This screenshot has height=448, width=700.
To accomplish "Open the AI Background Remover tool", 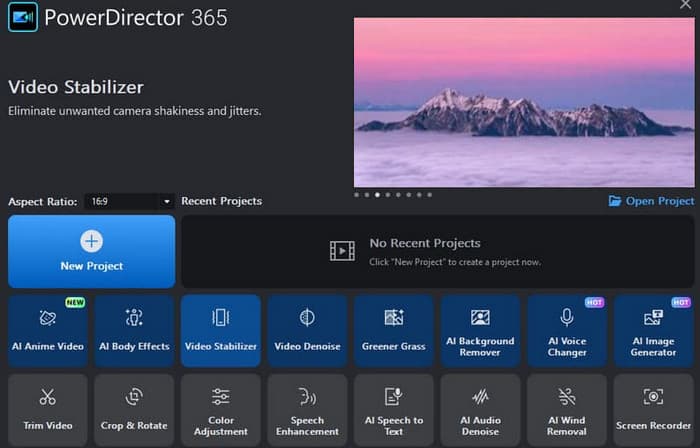I will point(480,331).
